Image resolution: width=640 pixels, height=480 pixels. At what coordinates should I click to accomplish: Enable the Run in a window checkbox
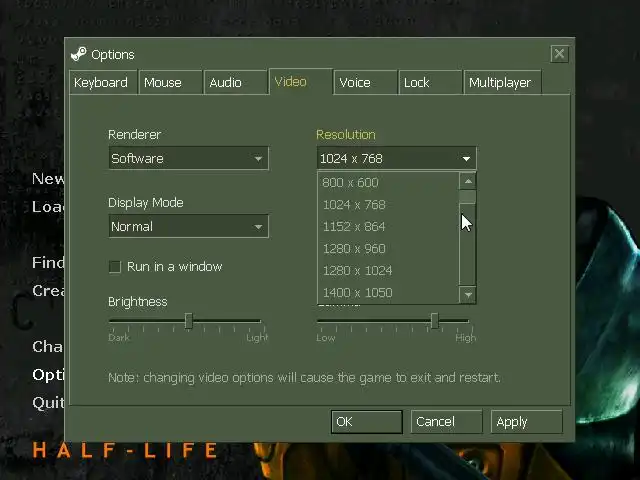point(115,267)
